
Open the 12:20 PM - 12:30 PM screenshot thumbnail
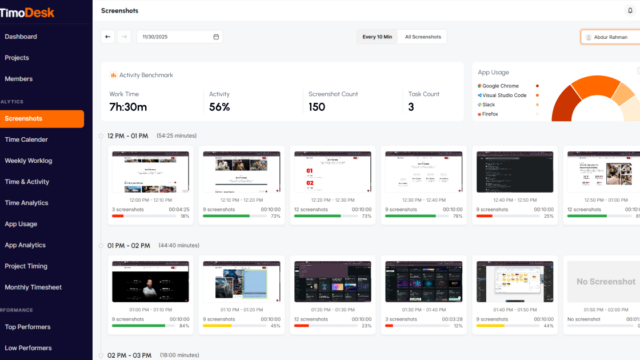333,172
